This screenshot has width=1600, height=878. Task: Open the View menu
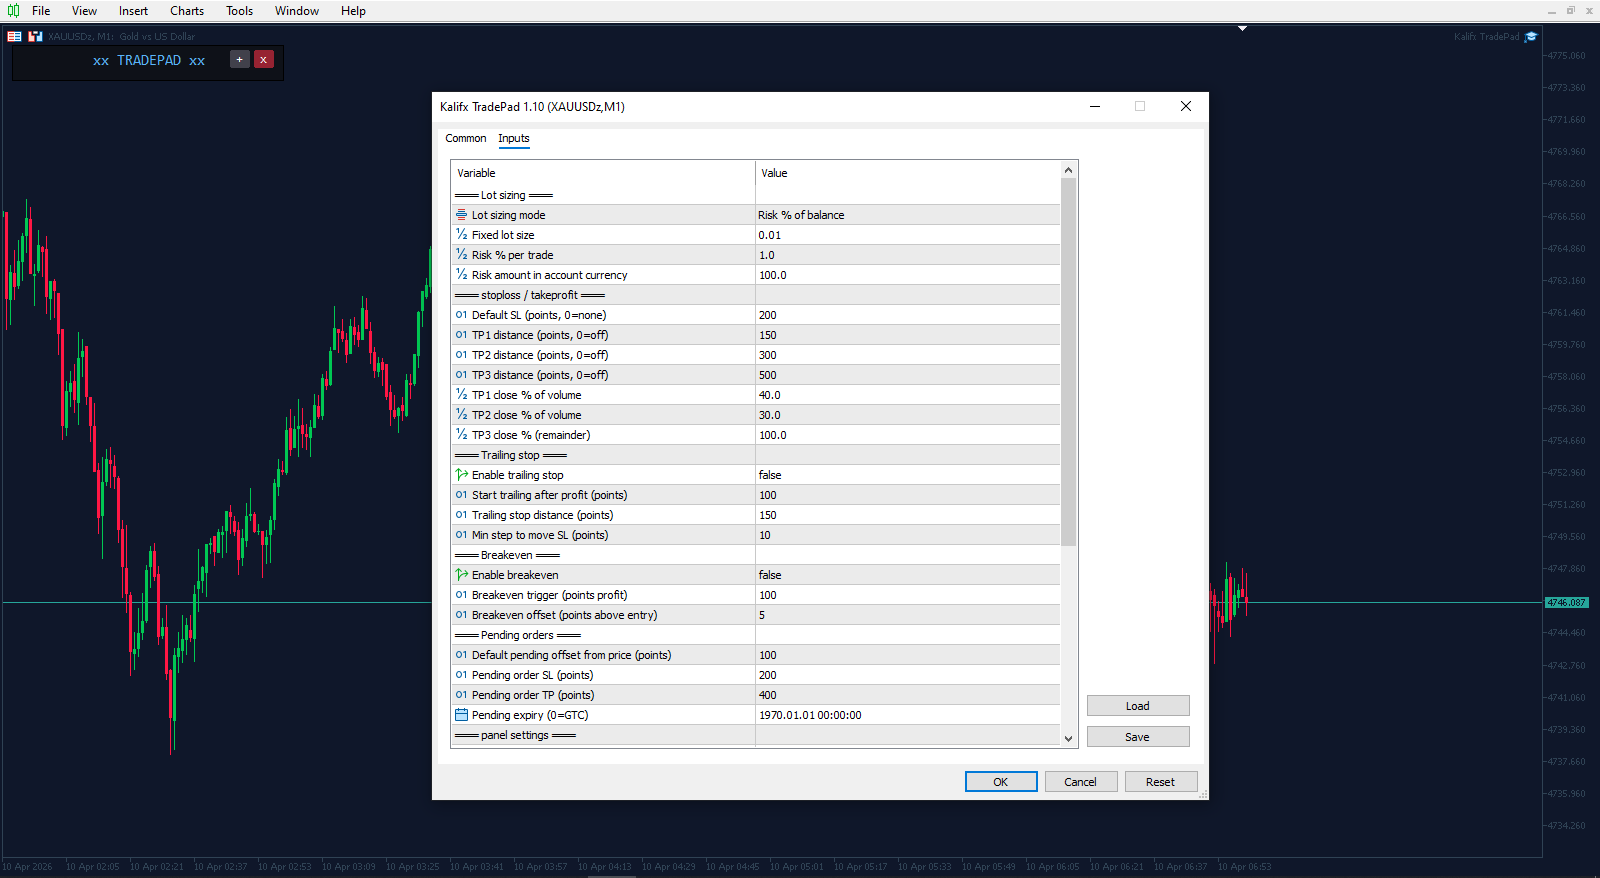point(84,11)
